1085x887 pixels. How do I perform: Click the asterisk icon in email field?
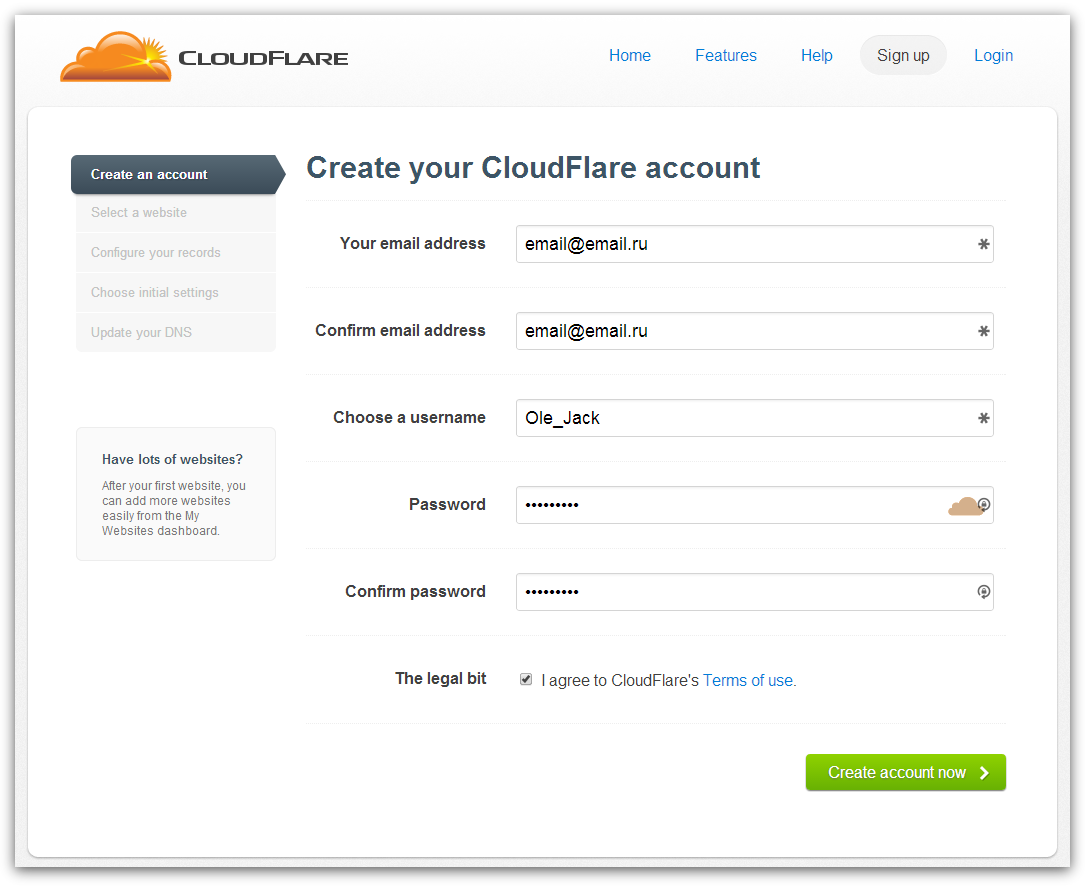coord(983,244)
